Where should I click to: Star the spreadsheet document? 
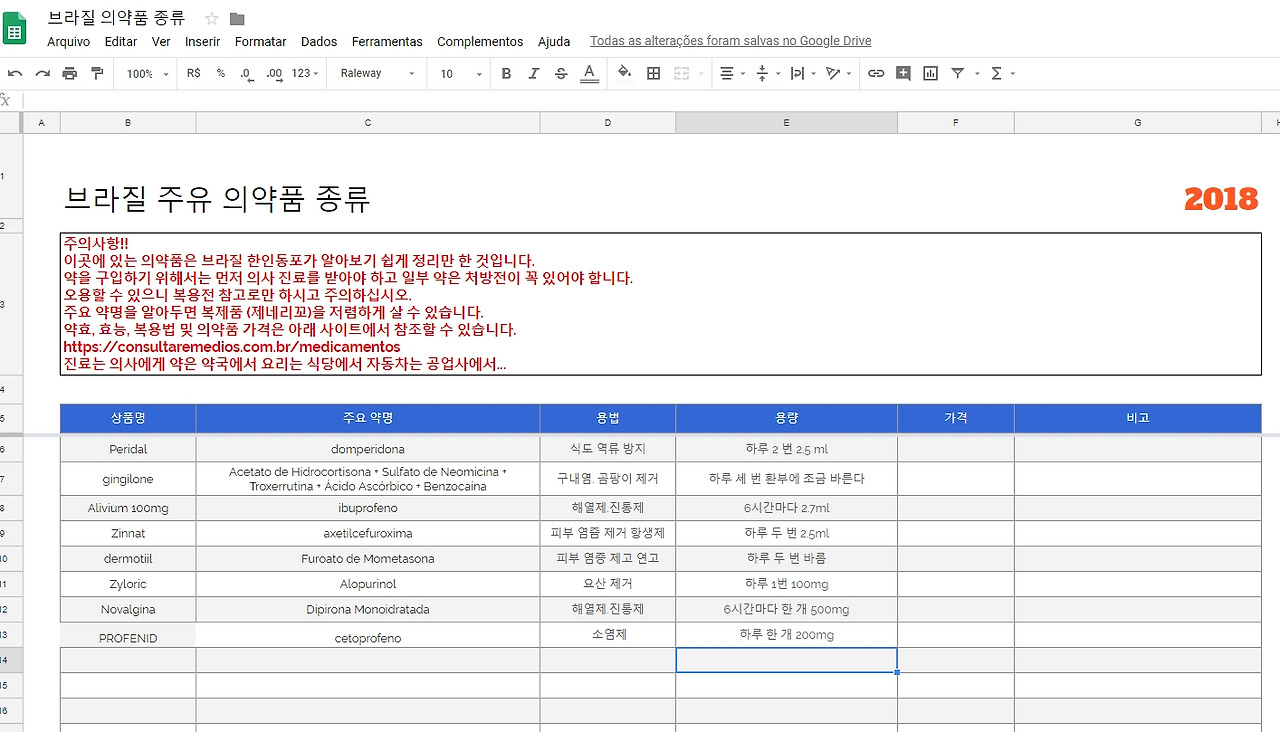coord(211,19)
